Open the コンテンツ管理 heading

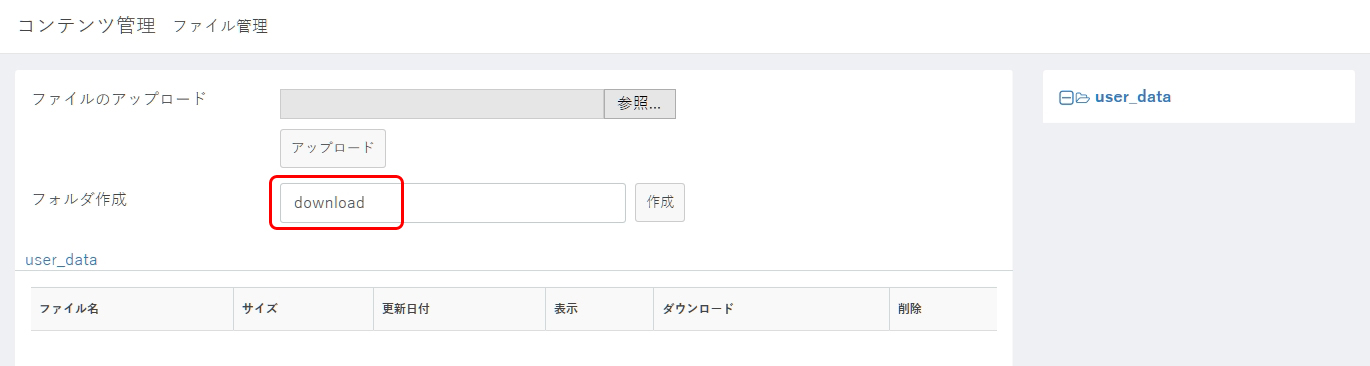[x=87, y=26]
